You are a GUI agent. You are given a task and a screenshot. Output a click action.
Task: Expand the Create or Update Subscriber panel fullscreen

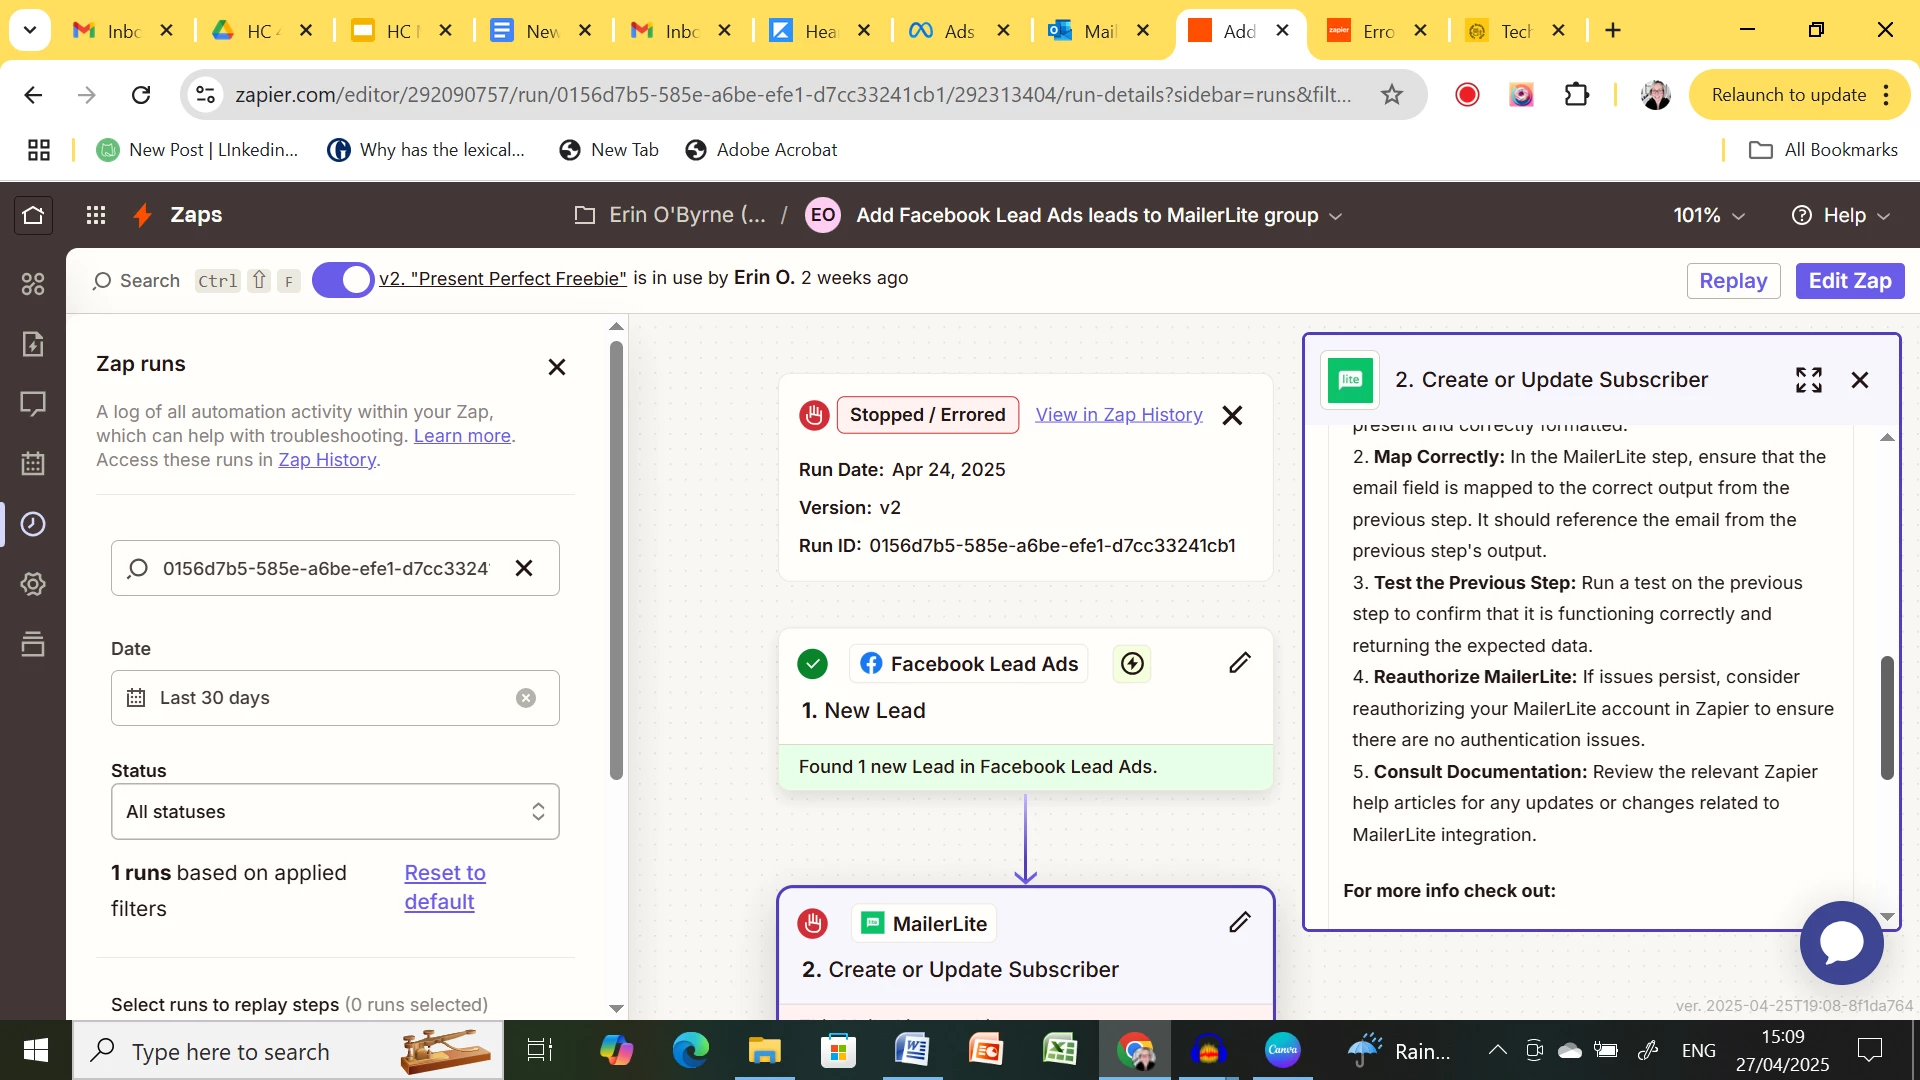1809,380
